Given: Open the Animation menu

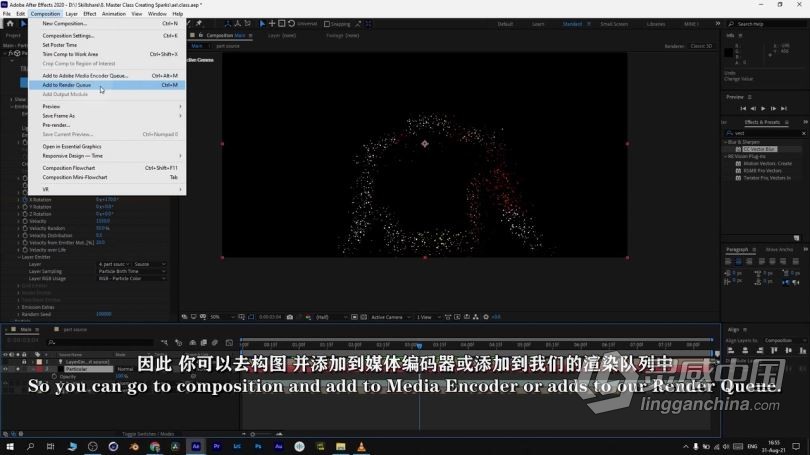Looking at the screenshot, I should tap(114, 14).
